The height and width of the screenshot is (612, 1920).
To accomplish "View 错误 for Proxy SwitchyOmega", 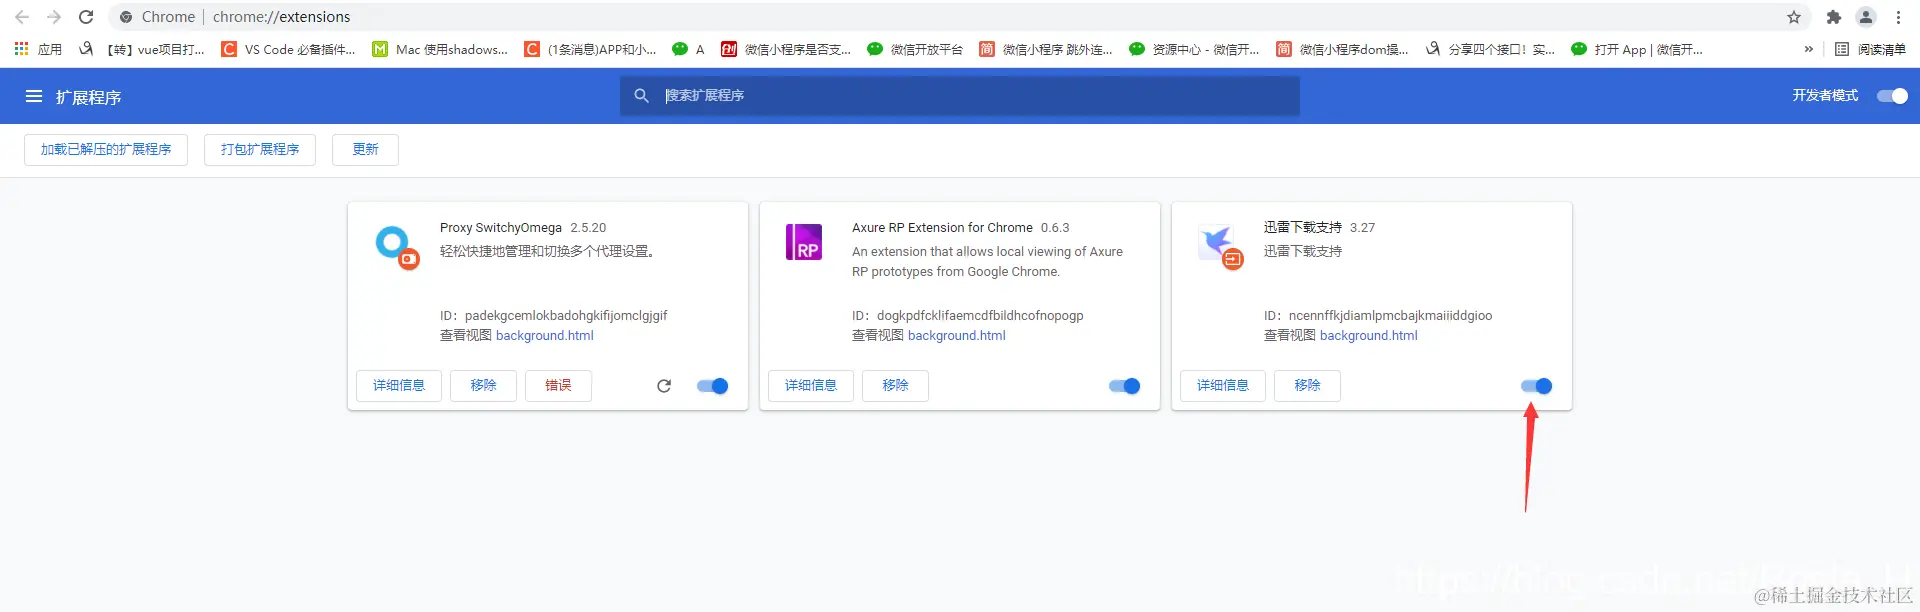I will (558, 386).
